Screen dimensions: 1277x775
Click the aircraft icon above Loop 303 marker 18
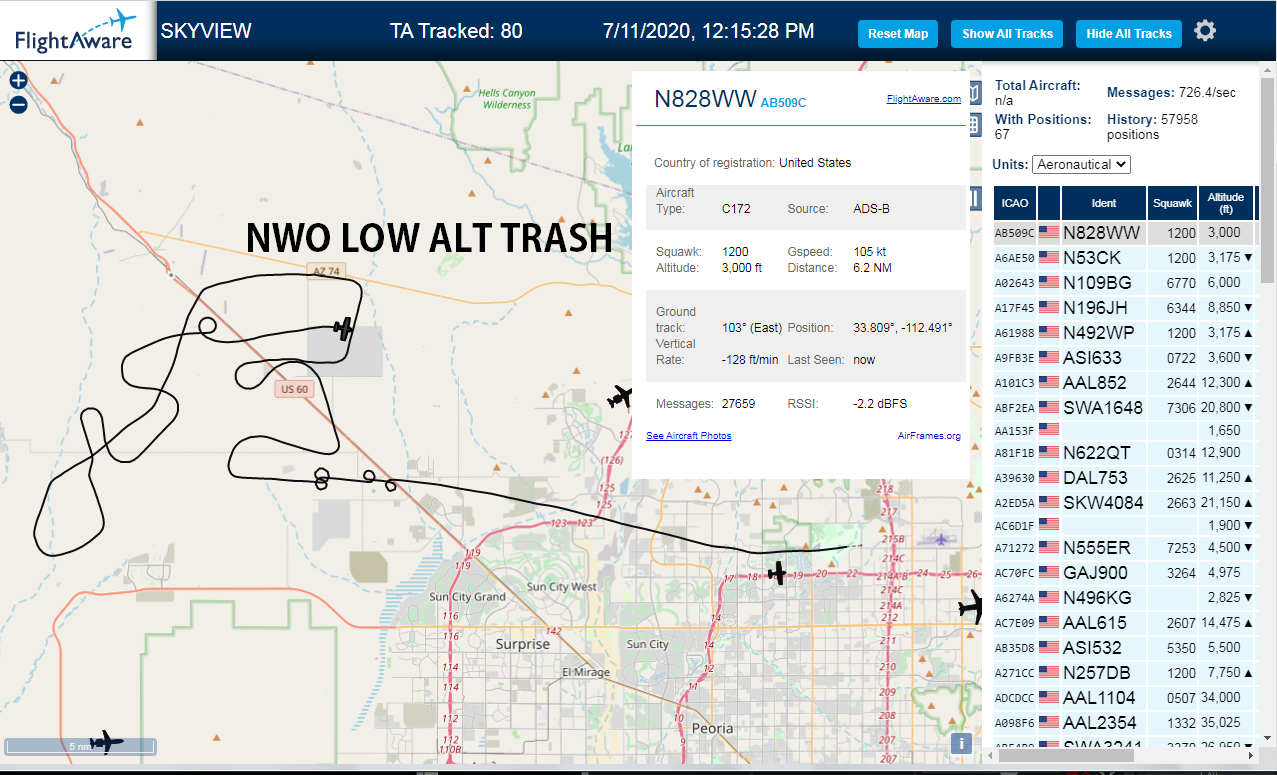click(777, 573)
